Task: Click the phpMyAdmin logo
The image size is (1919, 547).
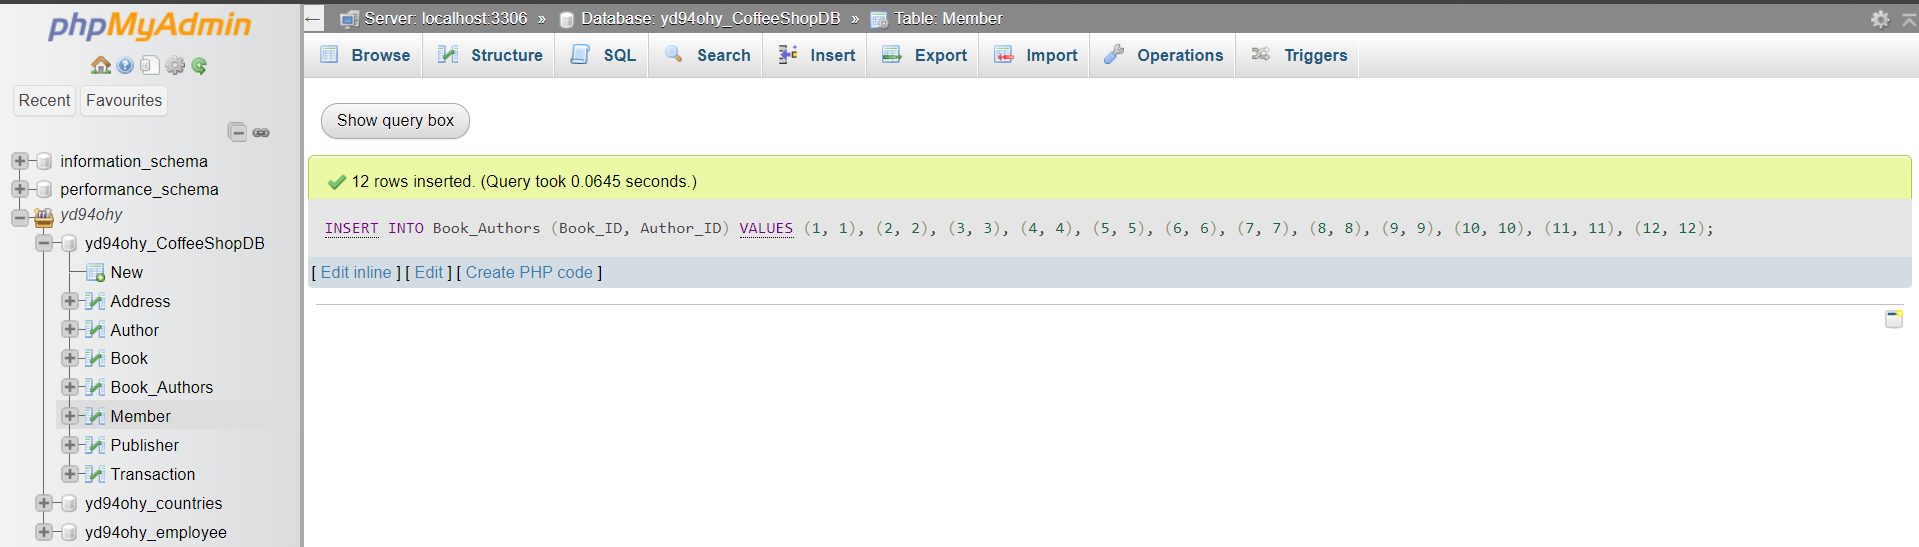Action: coord(150,25)
